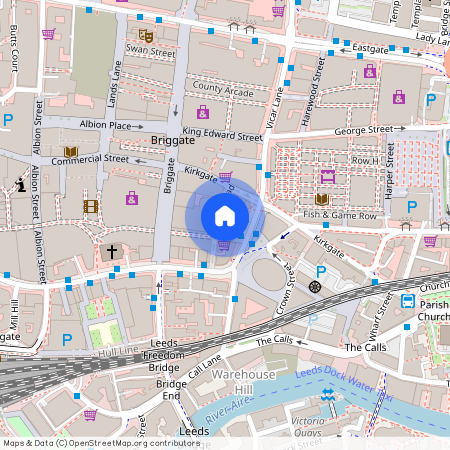Select the shopping cart icon directly below home marker
This screenshot has height=450, width=450.
[224, 246]
